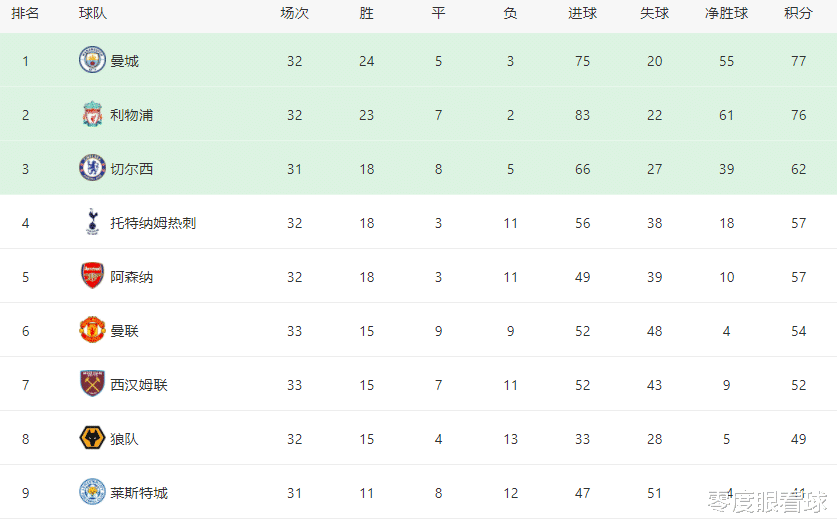Click the Chelsea club crest

pyautogui.click(x=92, y=168)
